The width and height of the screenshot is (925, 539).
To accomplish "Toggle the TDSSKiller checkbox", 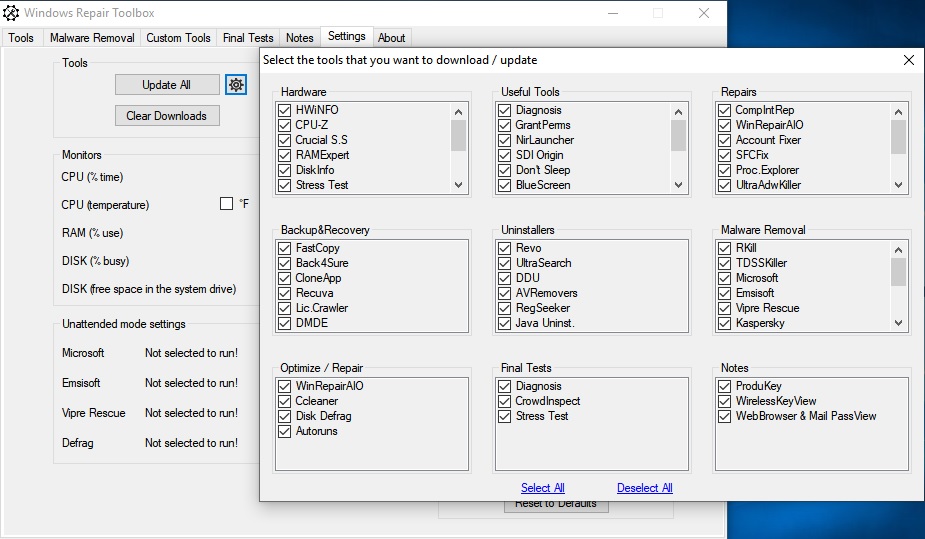I will click(x=724, y=263).
